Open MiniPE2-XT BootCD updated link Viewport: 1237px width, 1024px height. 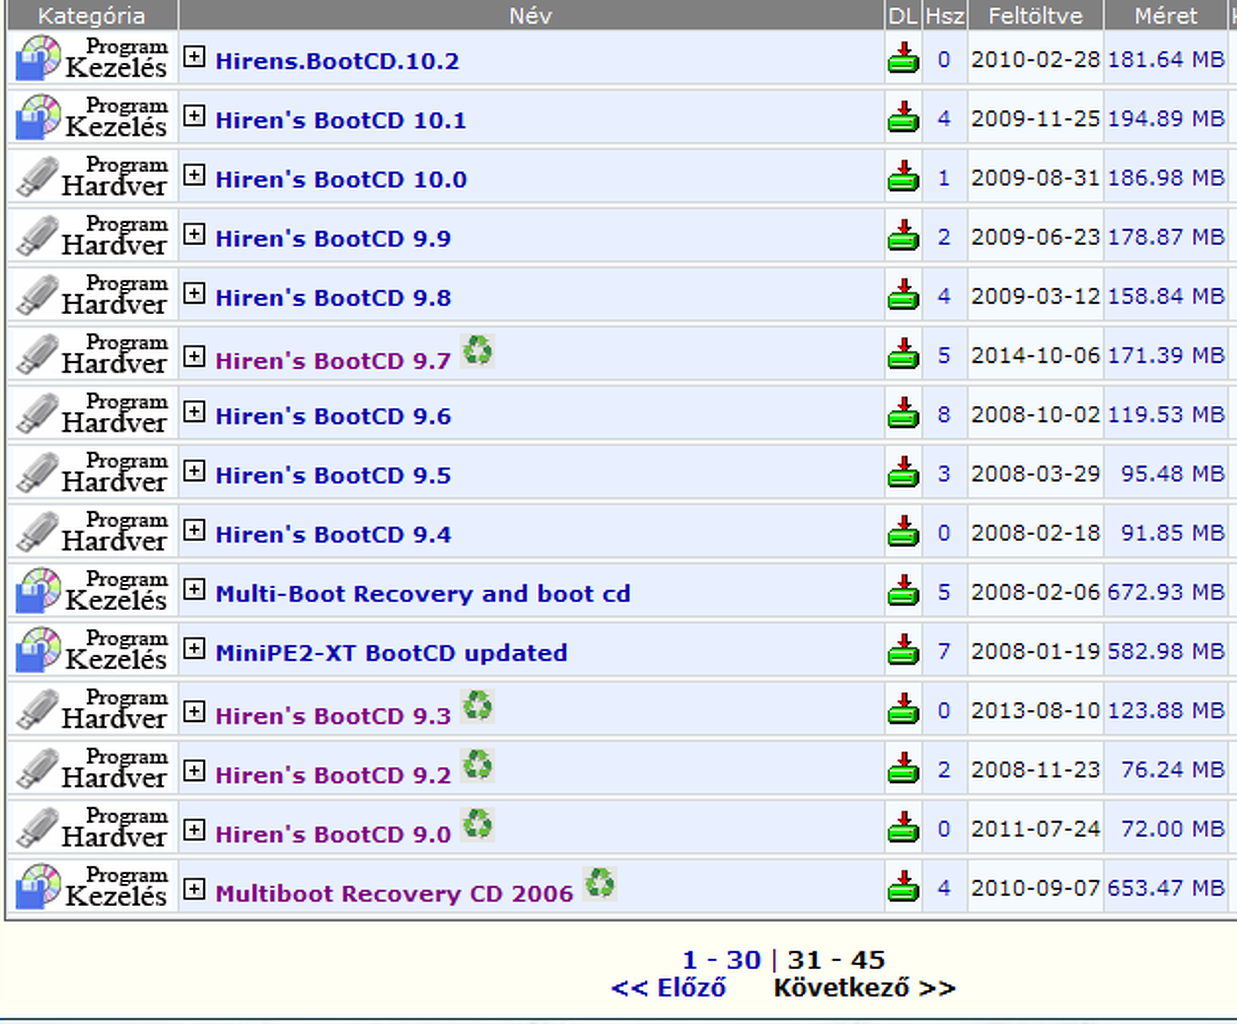tap(391, 652)
